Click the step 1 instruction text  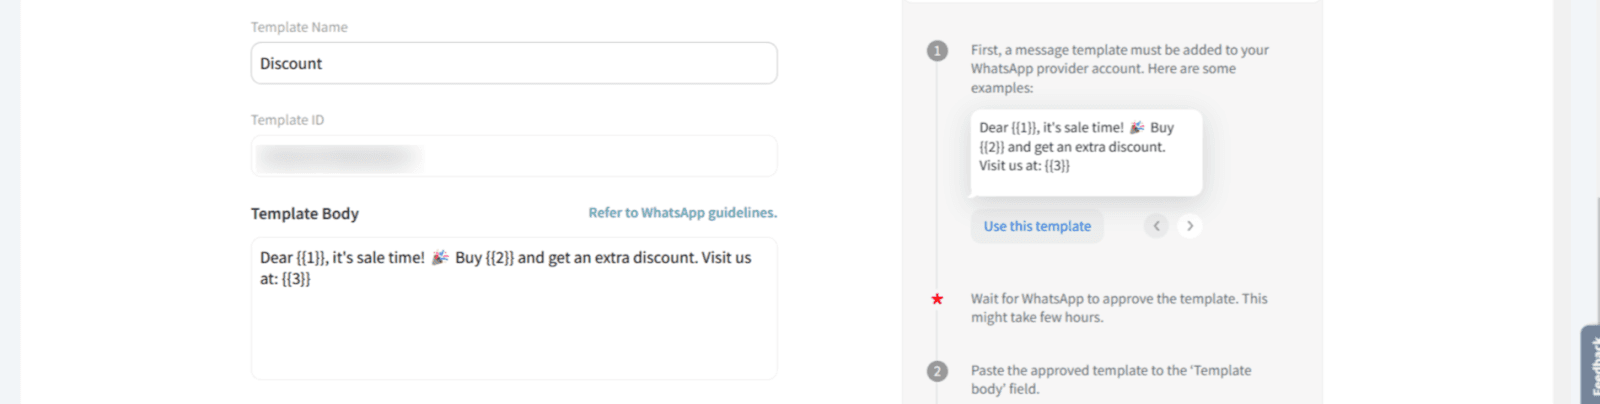pyautogui.click(x=1119, y=69)
